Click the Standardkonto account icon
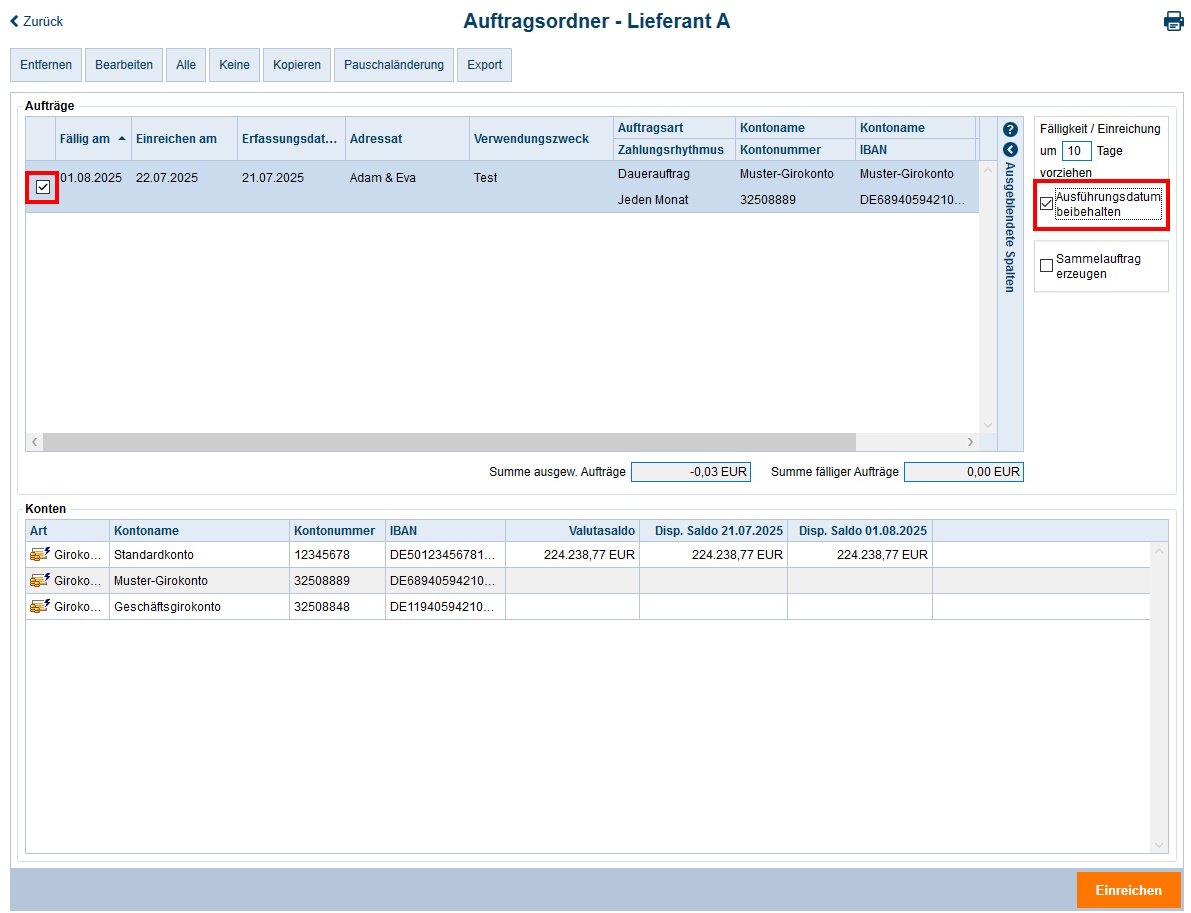The image size is (1191, 913). coord(40,554)
